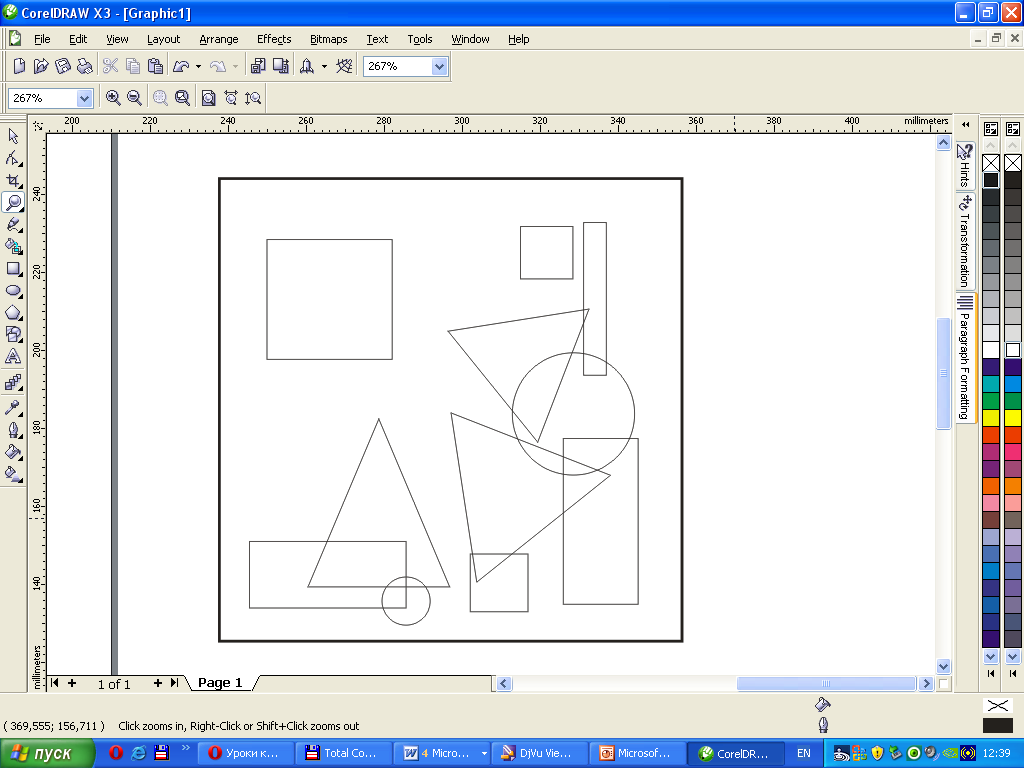Create a new document with New icon
Image resolution: width=1024 pixels, height=768 pixels.
tap(20, 66)
